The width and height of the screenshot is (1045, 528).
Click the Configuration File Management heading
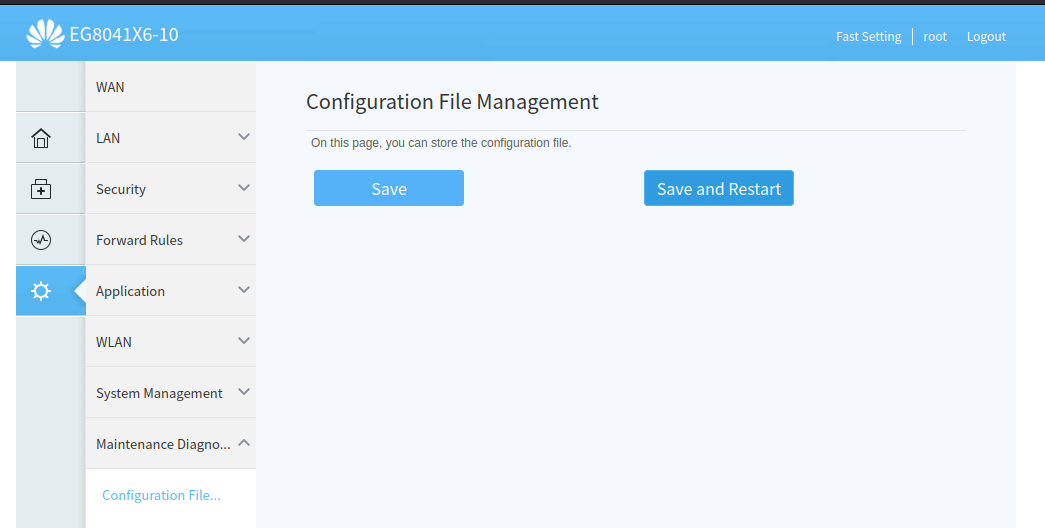tap(452, 102)
